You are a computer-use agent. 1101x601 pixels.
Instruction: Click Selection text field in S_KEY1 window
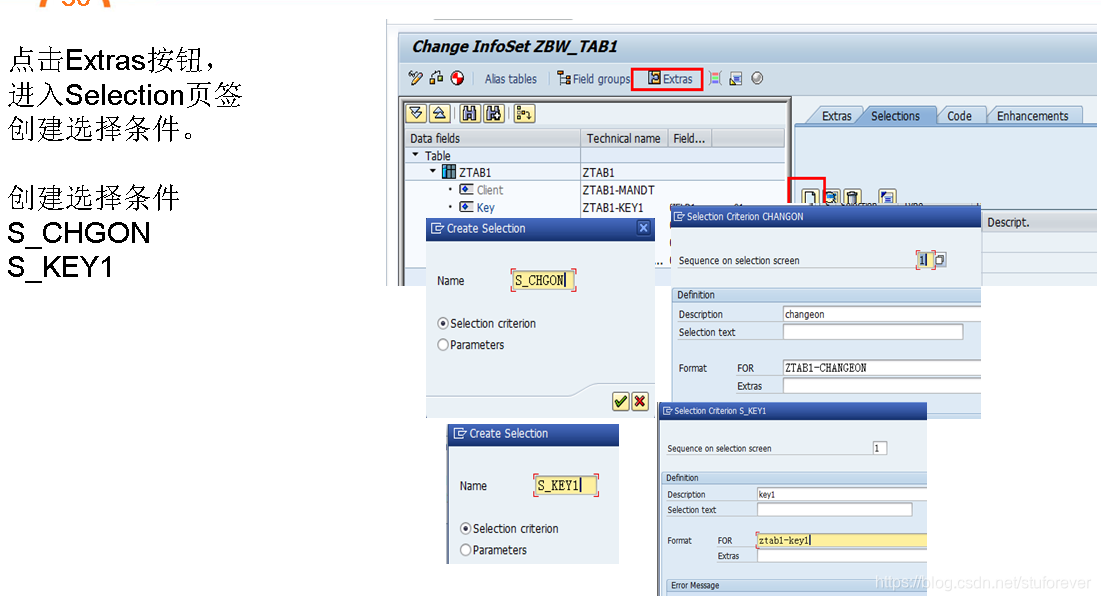(x=834, y=510)
